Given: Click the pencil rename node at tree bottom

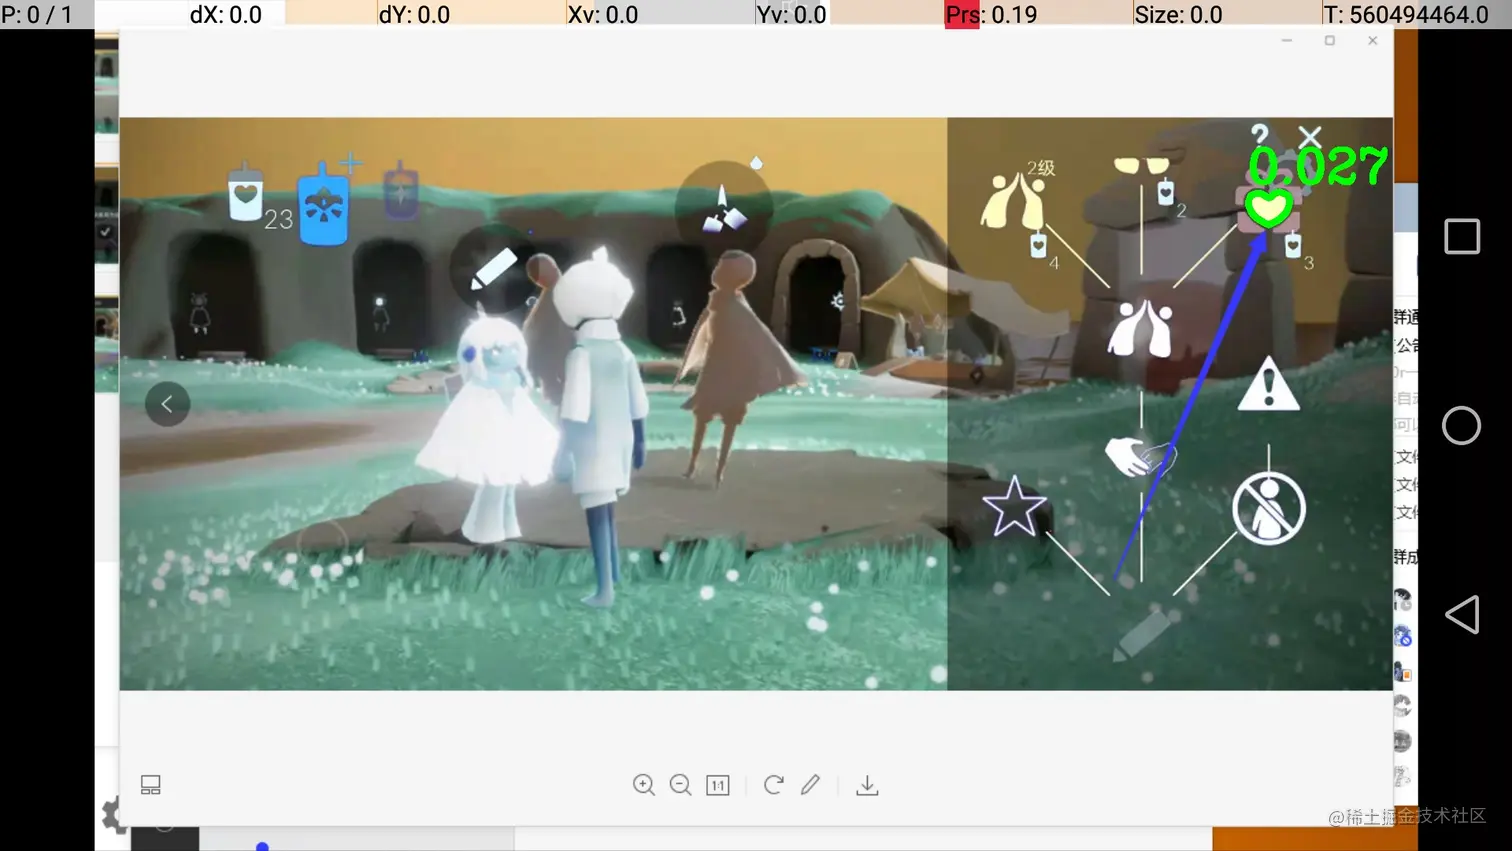Looking at the screenshot, I should pos(1141,636).
